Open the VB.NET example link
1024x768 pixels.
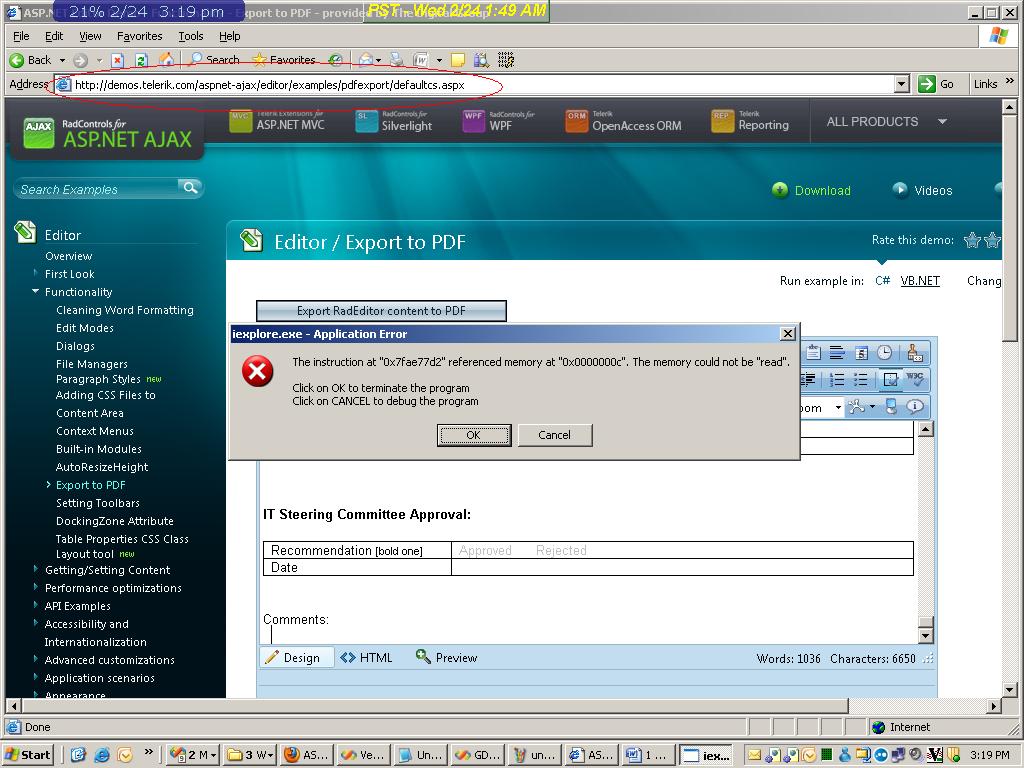920,281
